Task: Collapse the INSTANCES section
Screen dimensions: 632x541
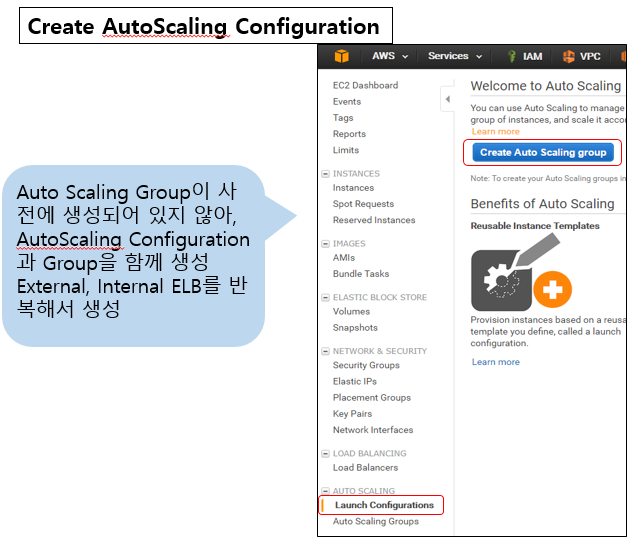Action: (x=325, y=174)
